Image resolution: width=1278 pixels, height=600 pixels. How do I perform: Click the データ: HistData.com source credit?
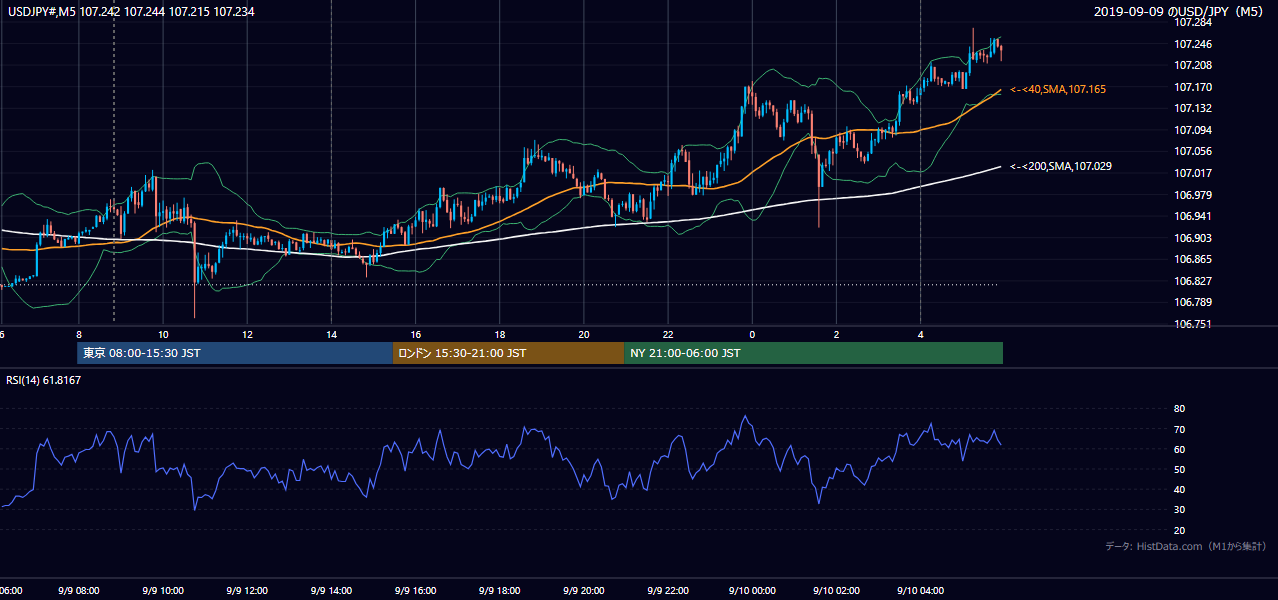pos(1186,546)
